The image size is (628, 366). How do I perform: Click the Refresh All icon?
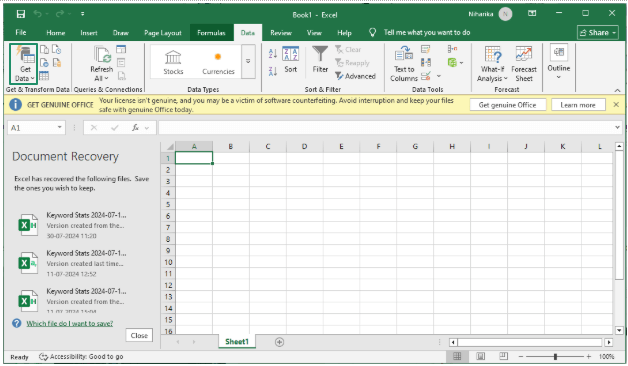[102, 63]
